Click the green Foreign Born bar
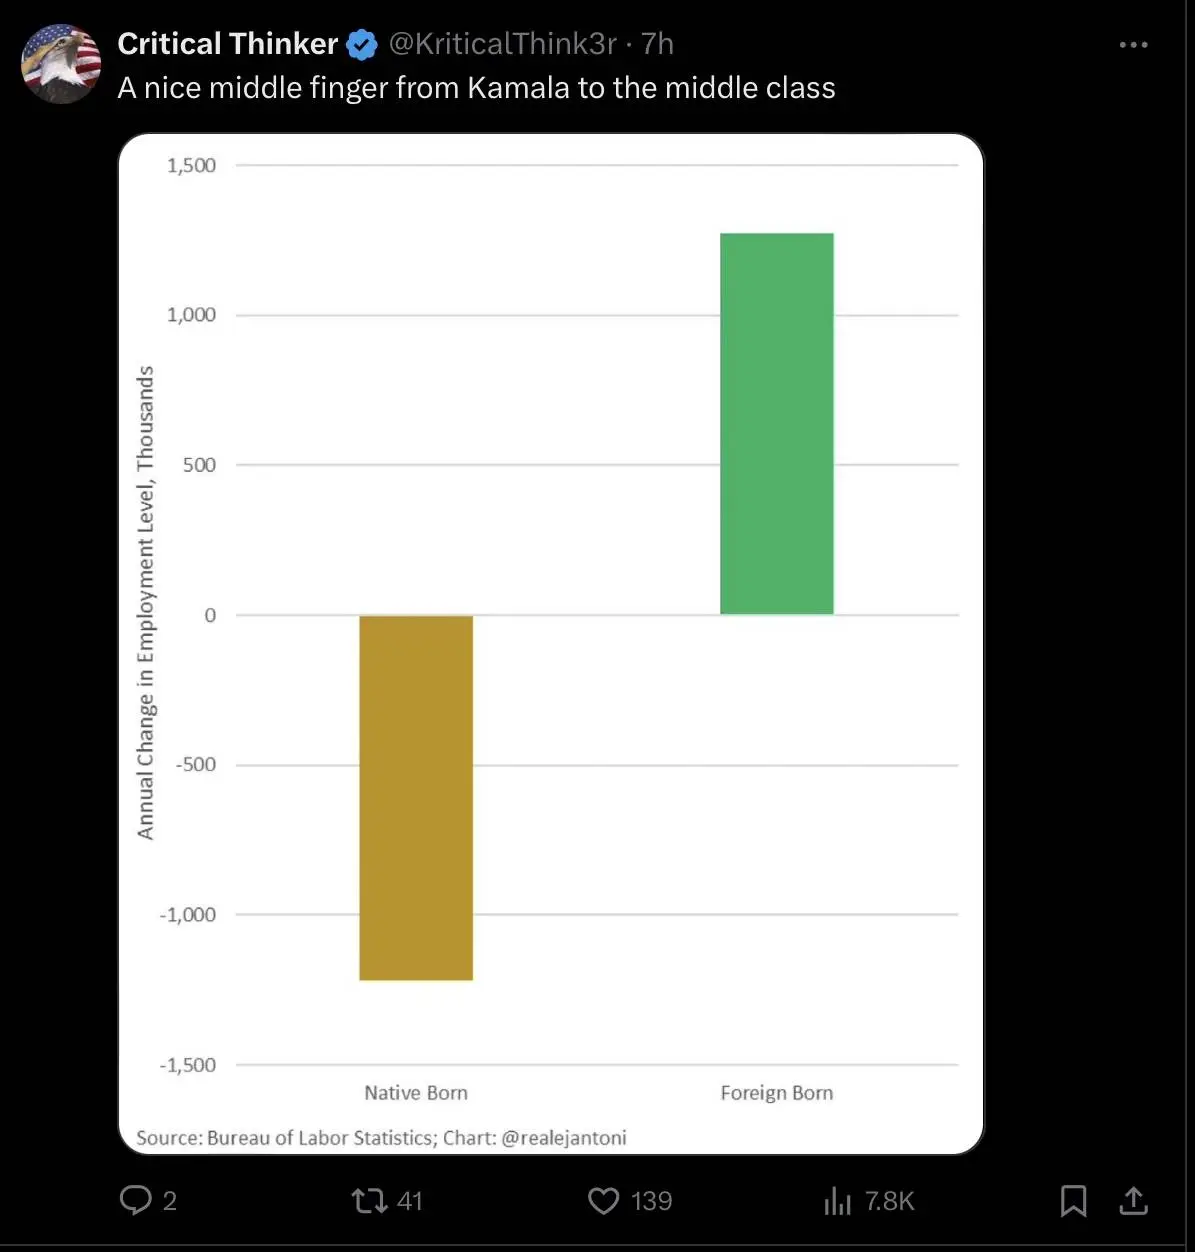Viewport: 1195px width, 1252px height. [x=776, y=424]
